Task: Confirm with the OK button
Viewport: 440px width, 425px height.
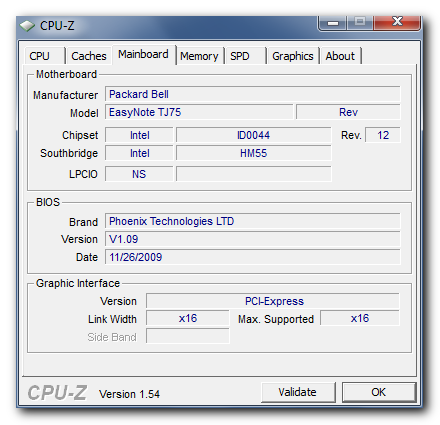Action: (379, 392)
